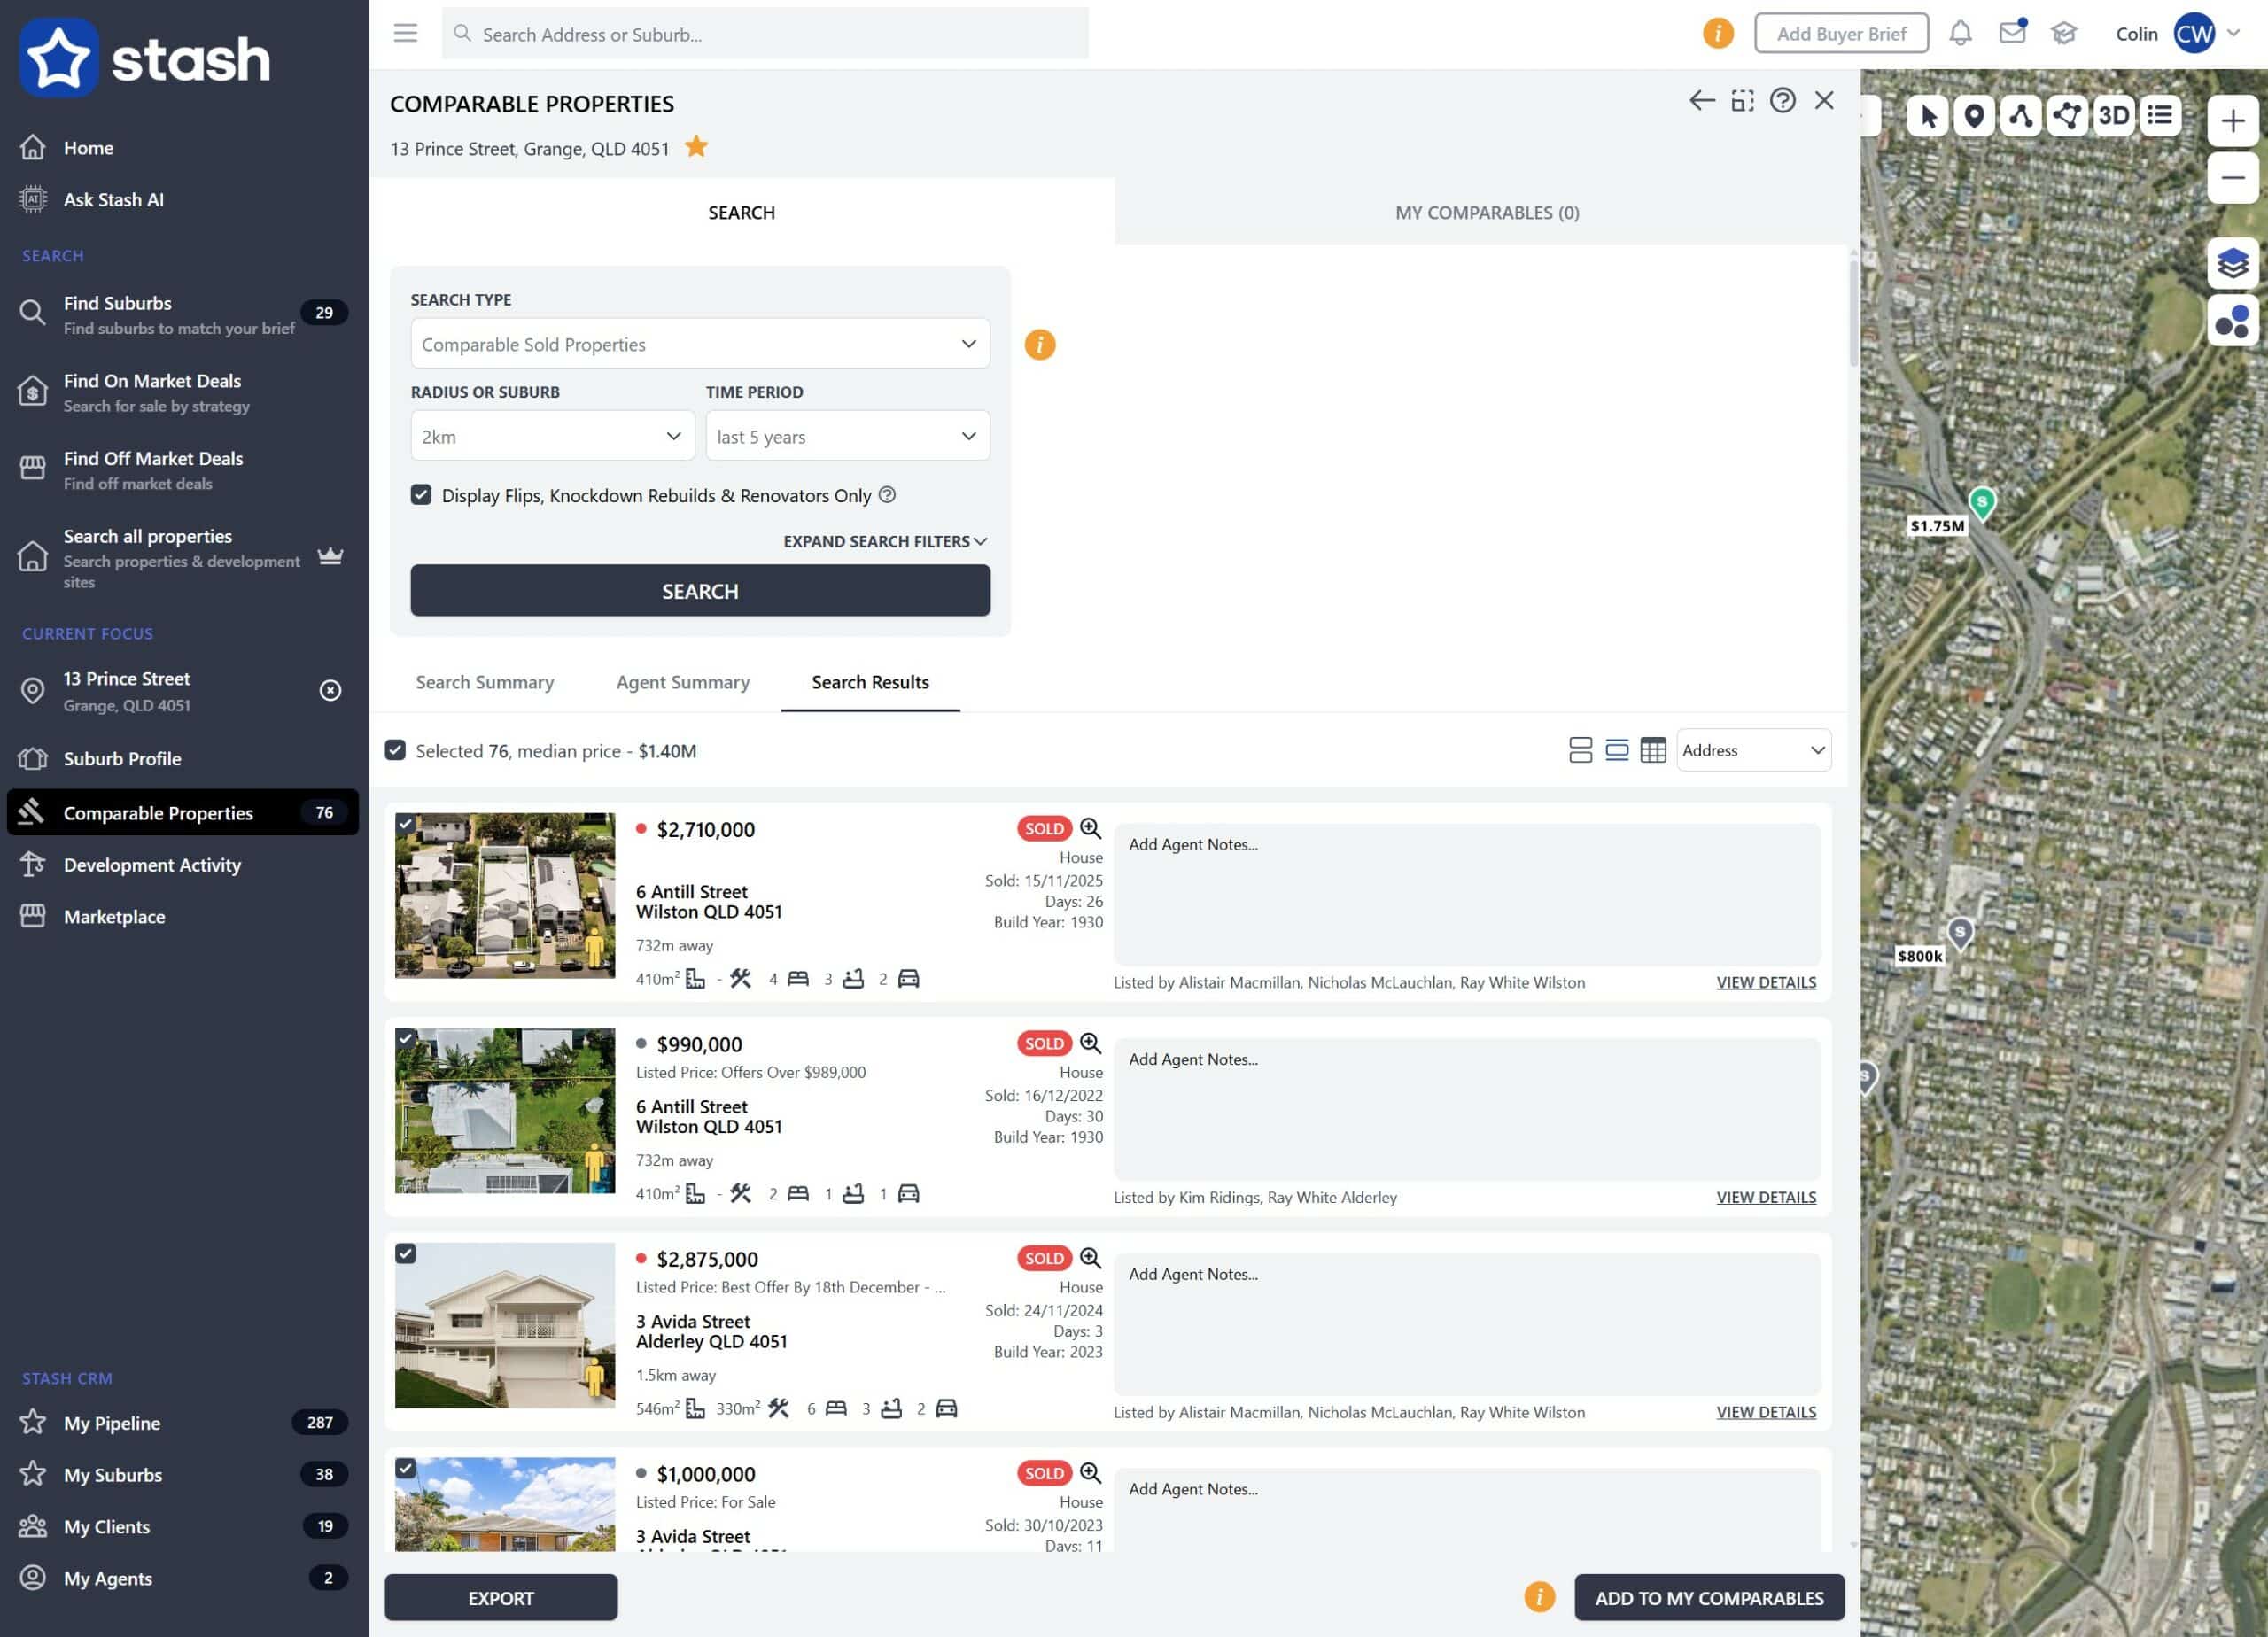Open the Agent Summary tab
The width and height of the screenshot is (2268, 1637).
(x=682, y=682)
